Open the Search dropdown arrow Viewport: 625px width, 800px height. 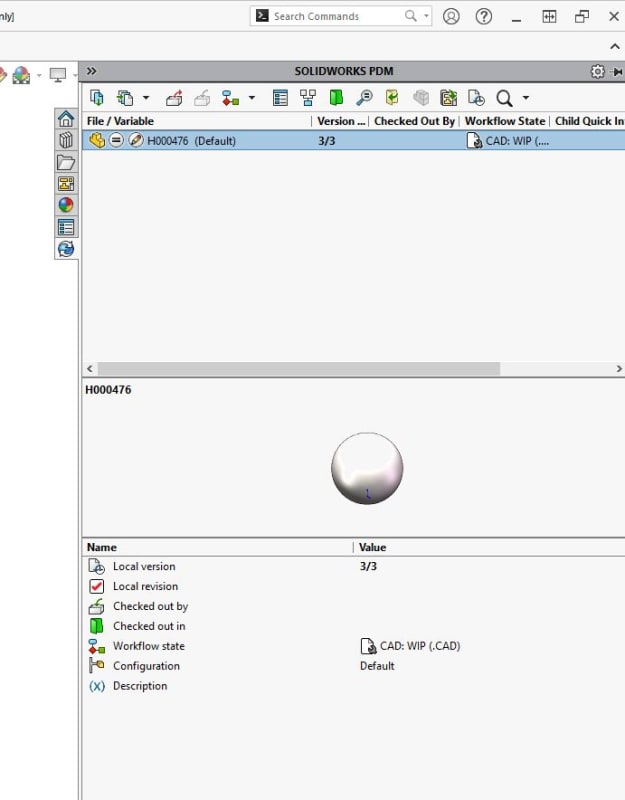(x=526, y=97)
